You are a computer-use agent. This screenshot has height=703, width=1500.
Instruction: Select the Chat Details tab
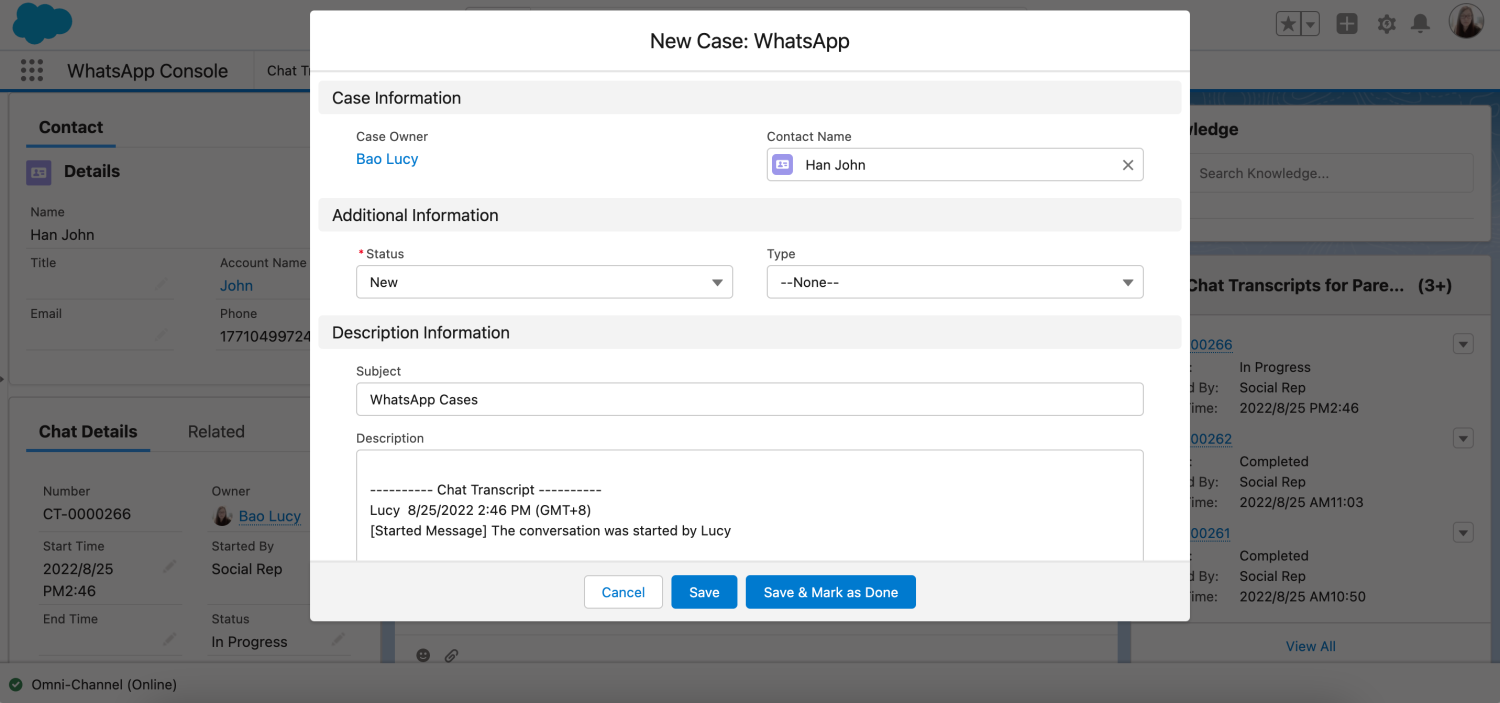click(x=88, y=432)
